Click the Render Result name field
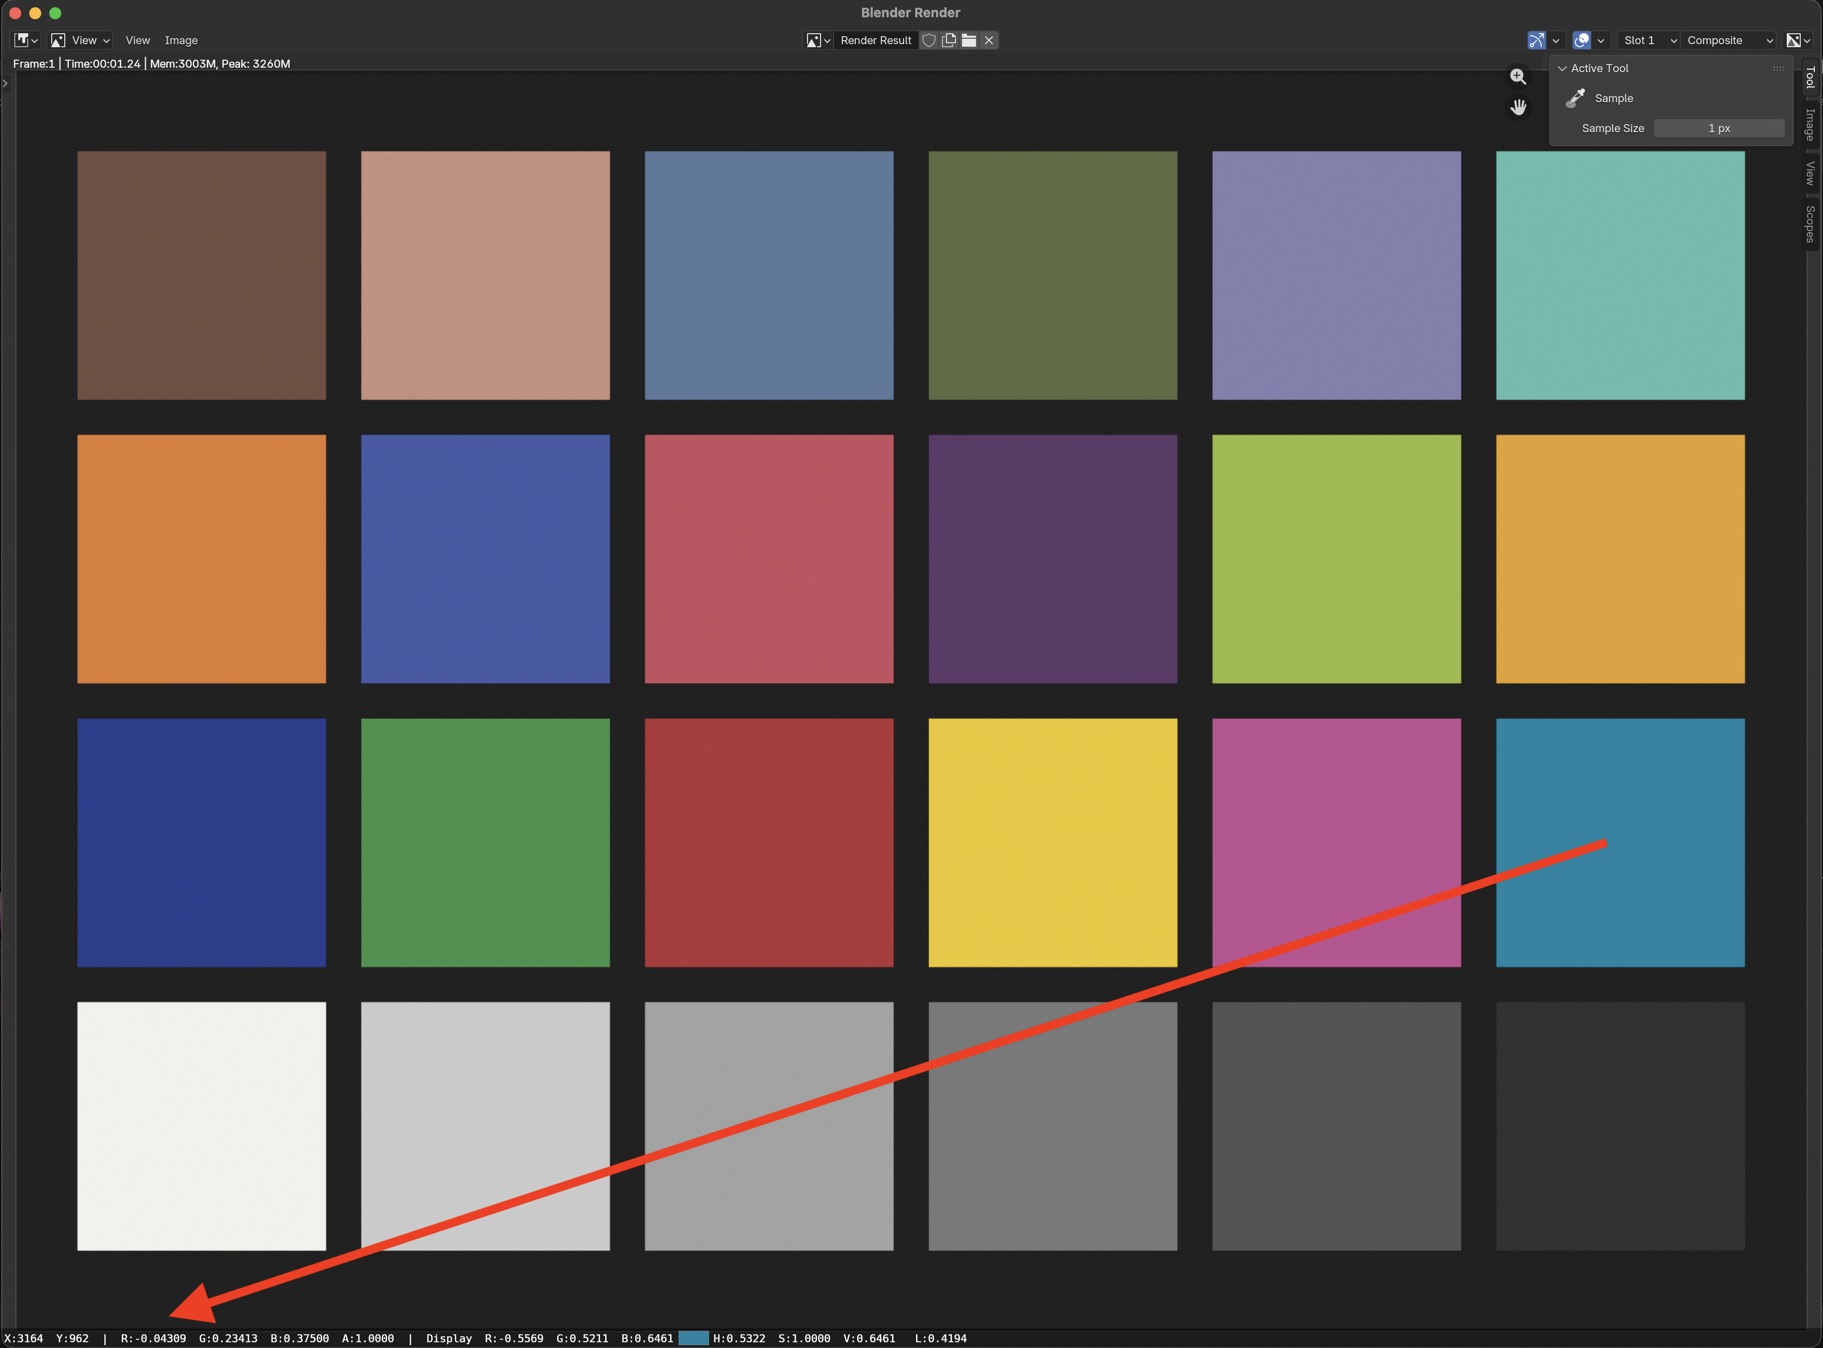The width and height of the screenshot is (1823, 1348). point(875,40)
